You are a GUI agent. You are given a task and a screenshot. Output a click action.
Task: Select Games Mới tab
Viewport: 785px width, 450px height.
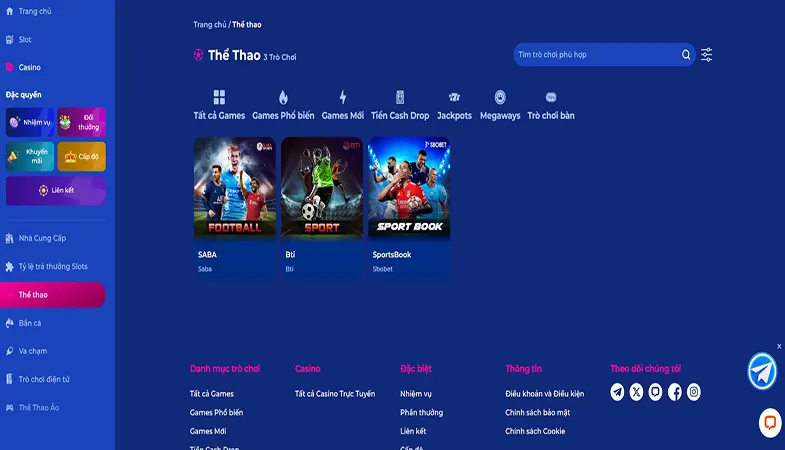[343, 105]
